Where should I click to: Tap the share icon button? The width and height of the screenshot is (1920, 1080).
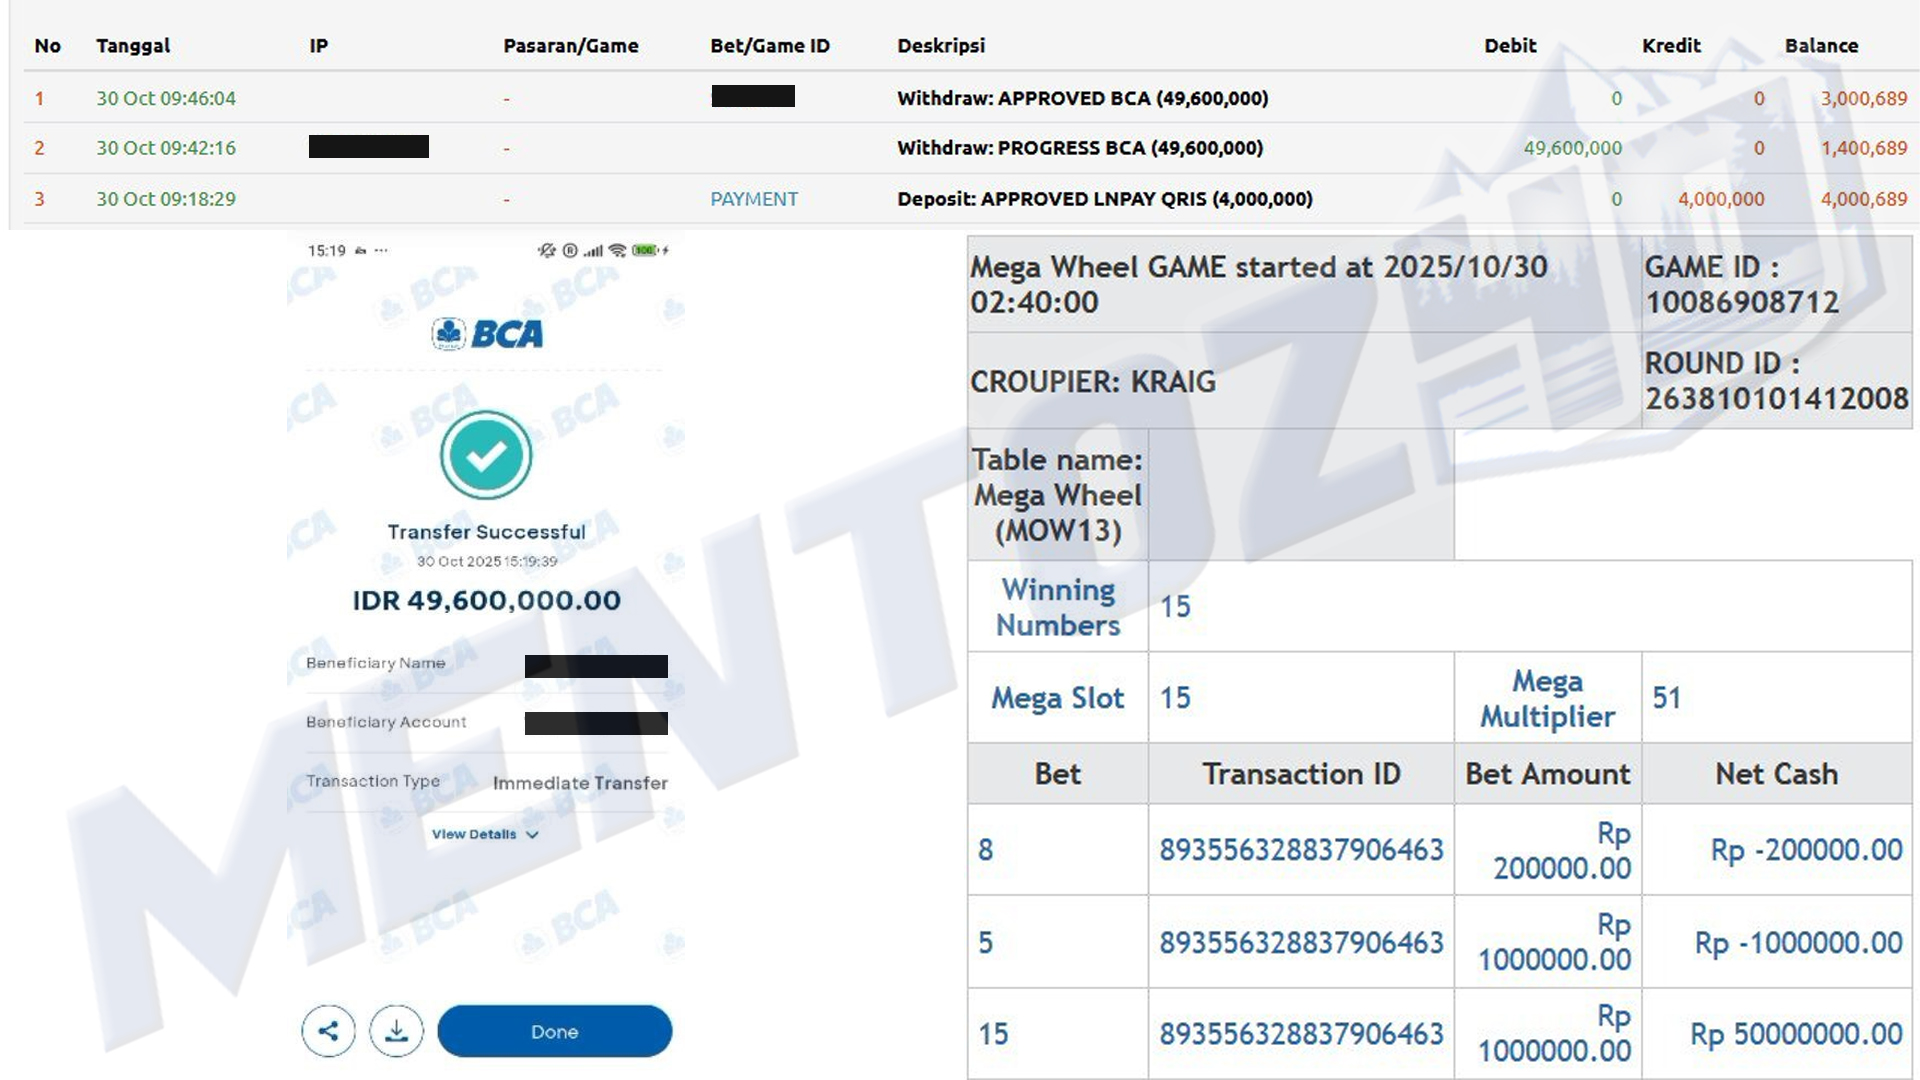coord(328,1031)
